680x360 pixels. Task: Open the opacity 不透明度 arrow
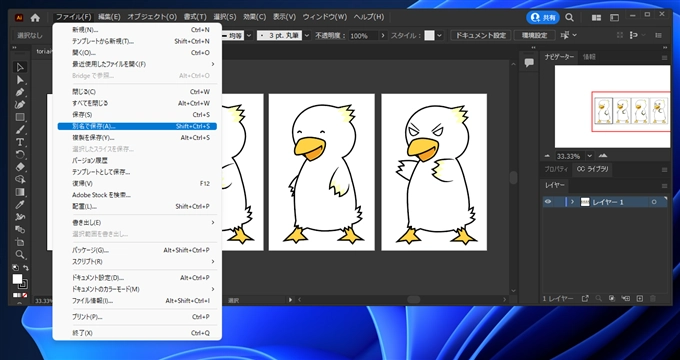click(382, 36)
